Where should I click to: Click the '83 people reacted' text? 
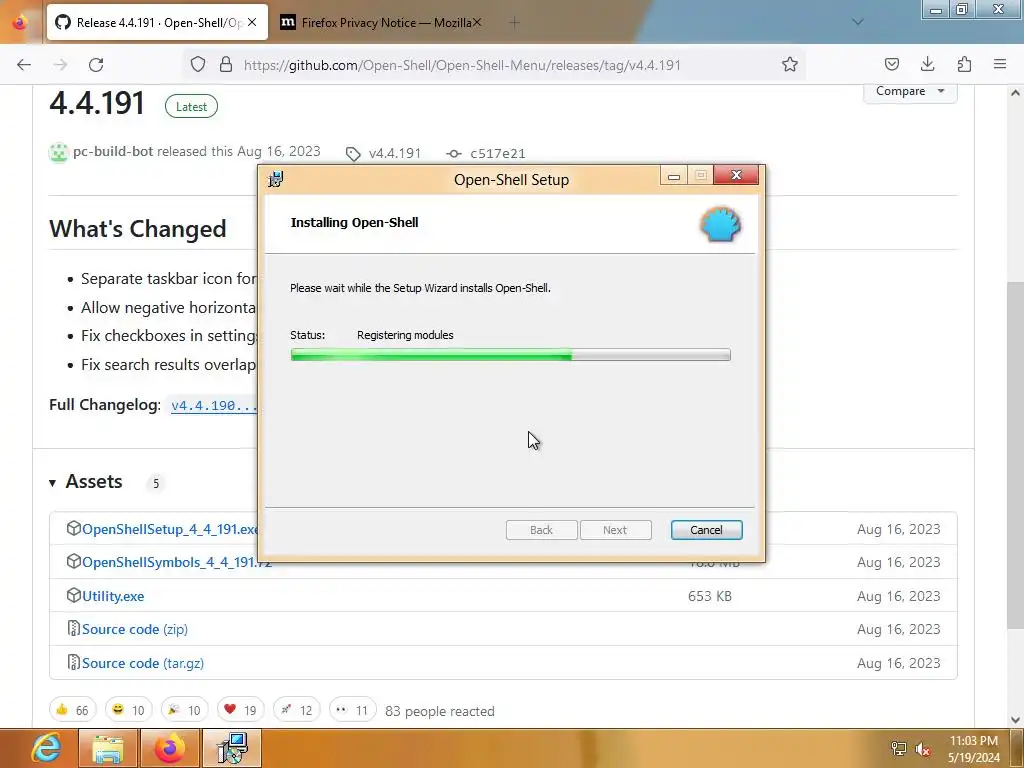tap(440, 711)
